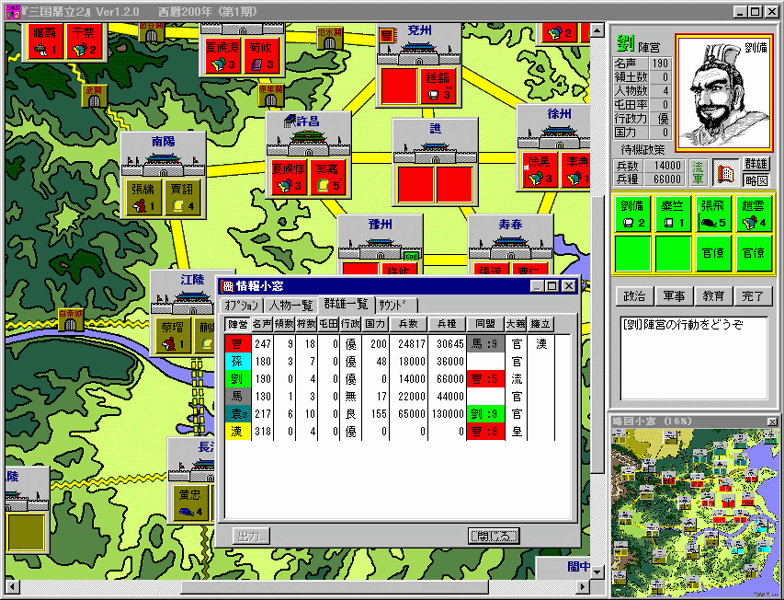This screenshot has width=784, height=600.
Task: Click the teal 袁s faction cell
Action: tap(238, 414)
